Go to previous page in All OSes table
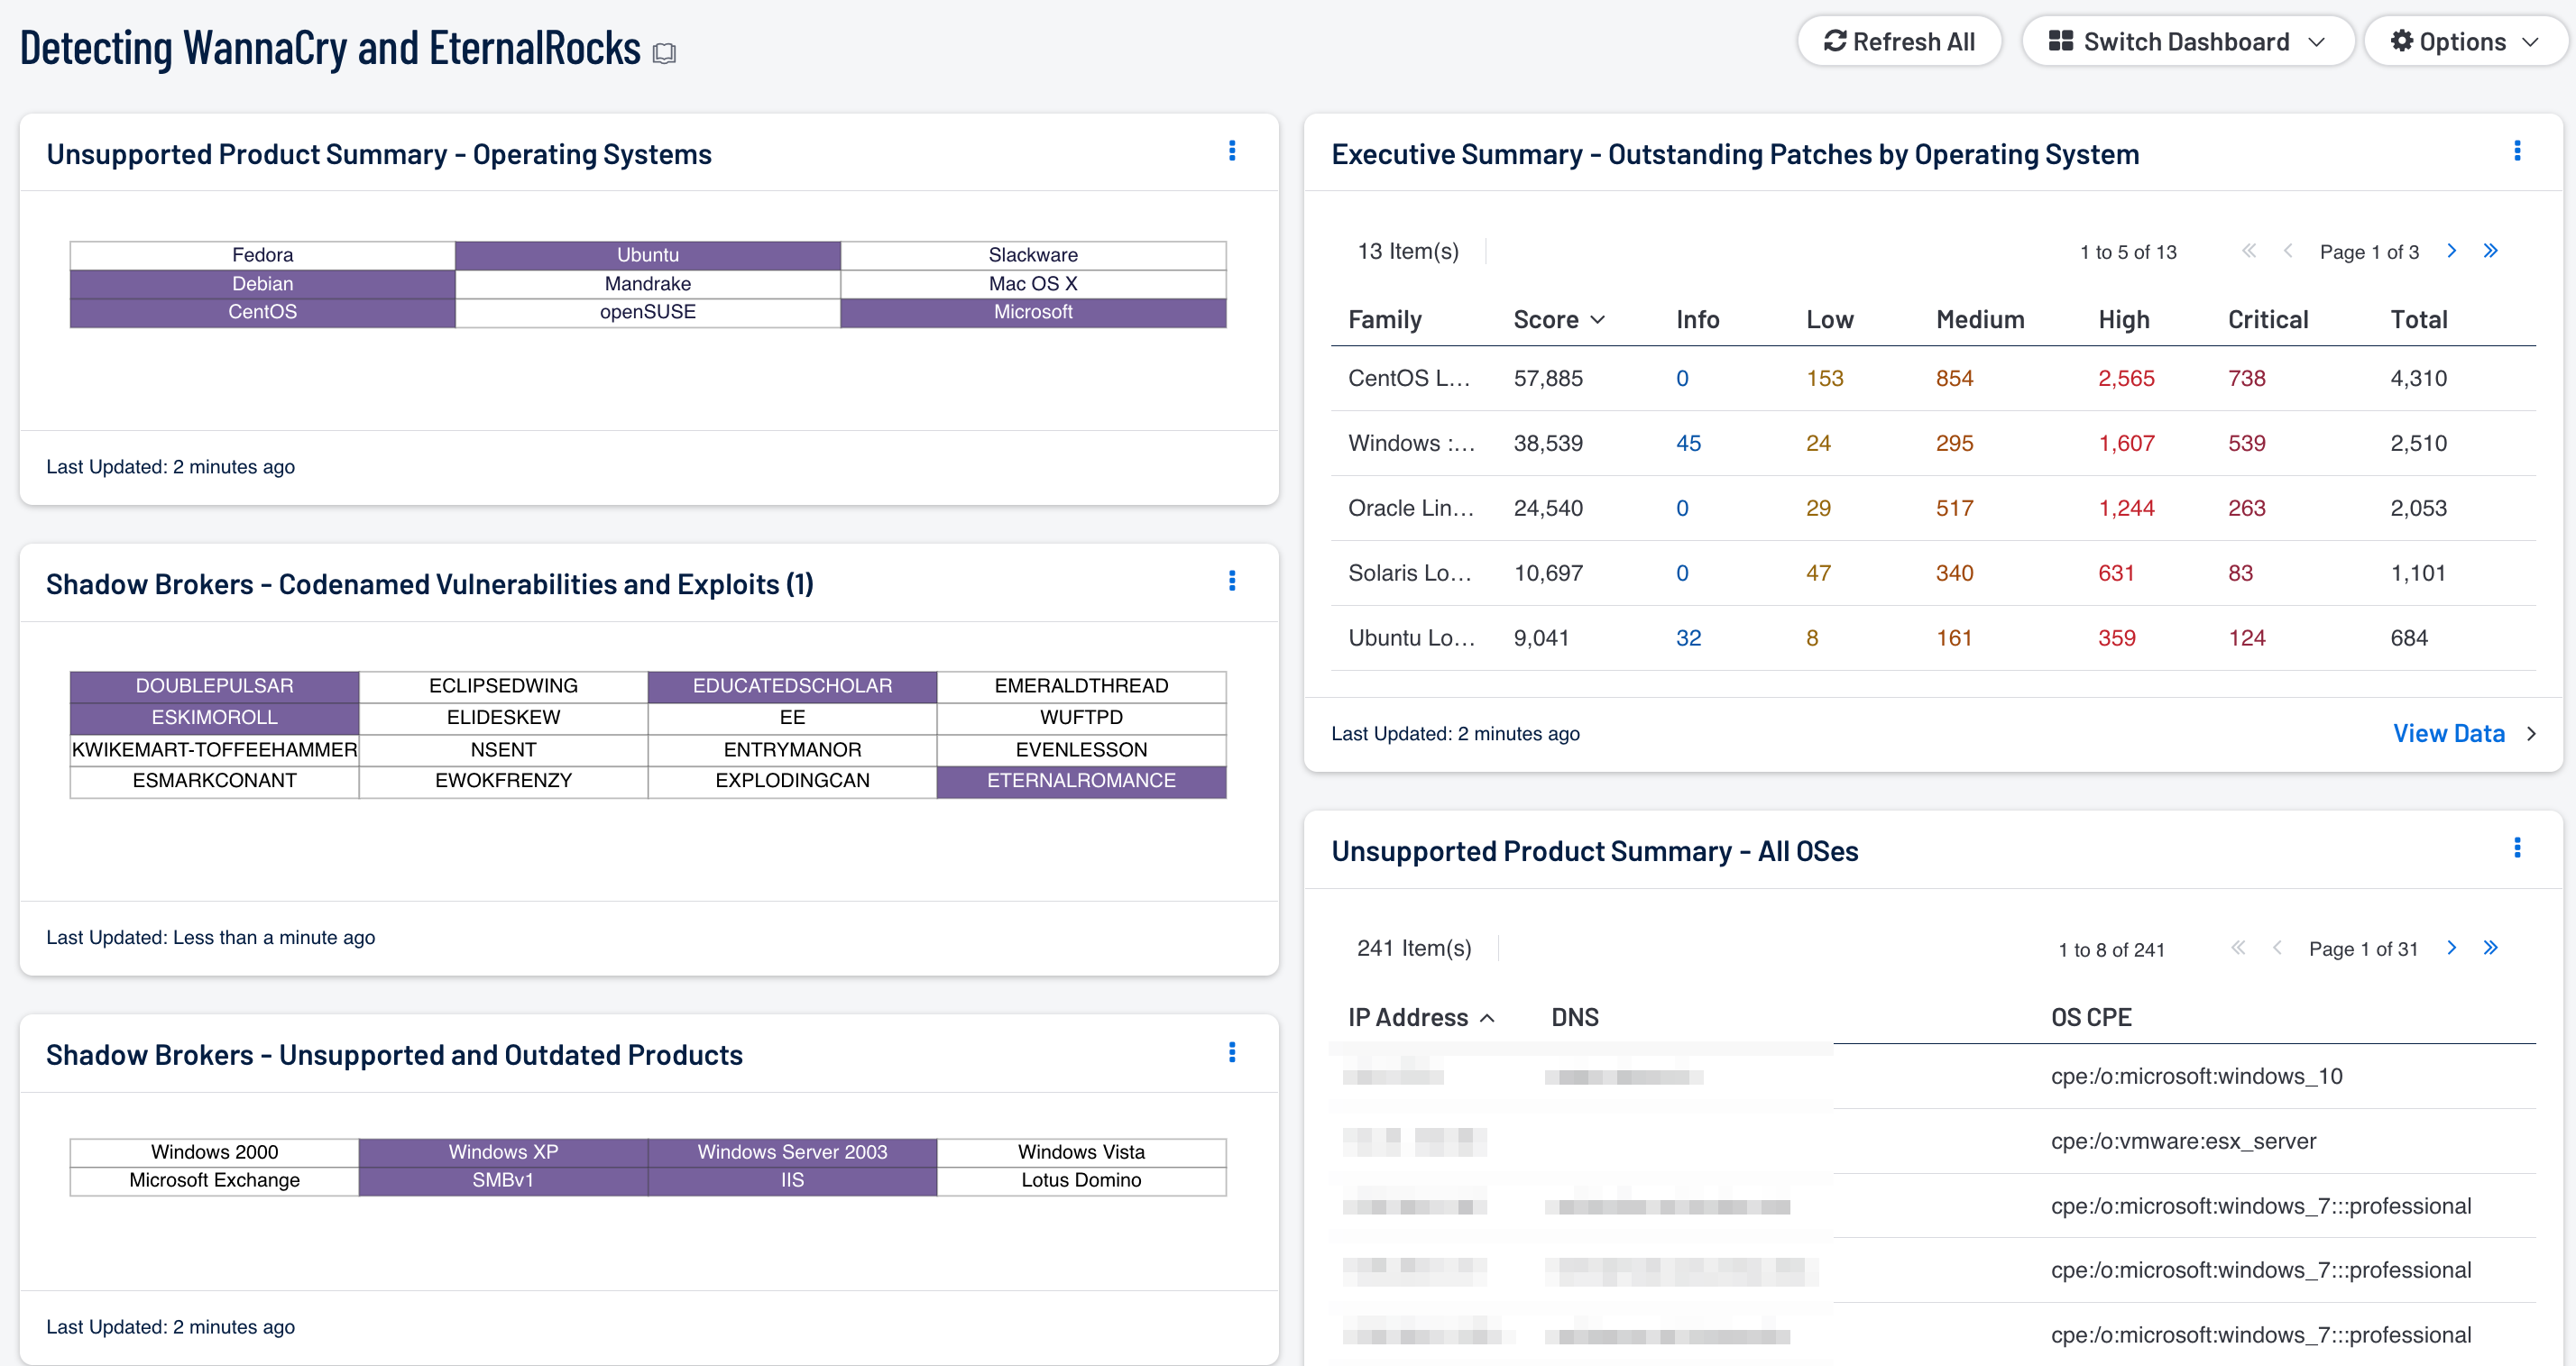The height and width of the screenshot is (1366, 2576). tap(2277, 948)
